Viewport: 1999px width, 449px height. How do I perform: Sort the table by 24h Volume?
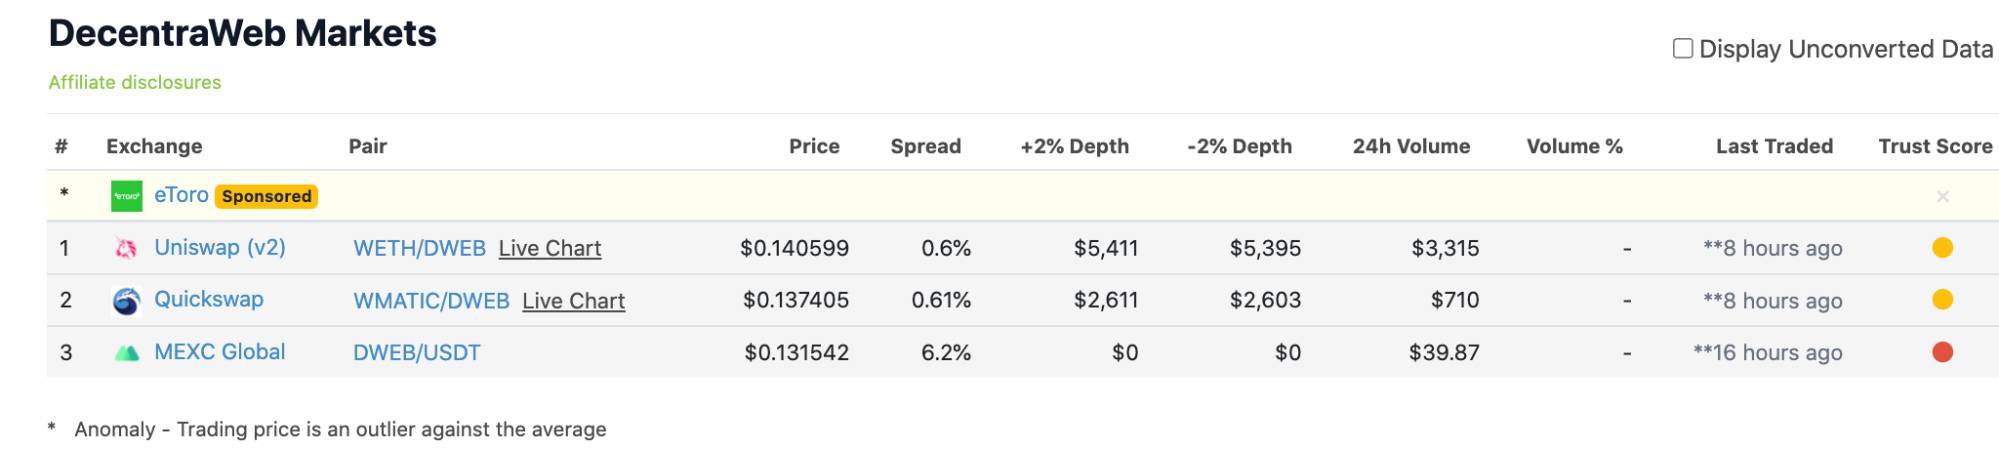tap(1411, 146)
